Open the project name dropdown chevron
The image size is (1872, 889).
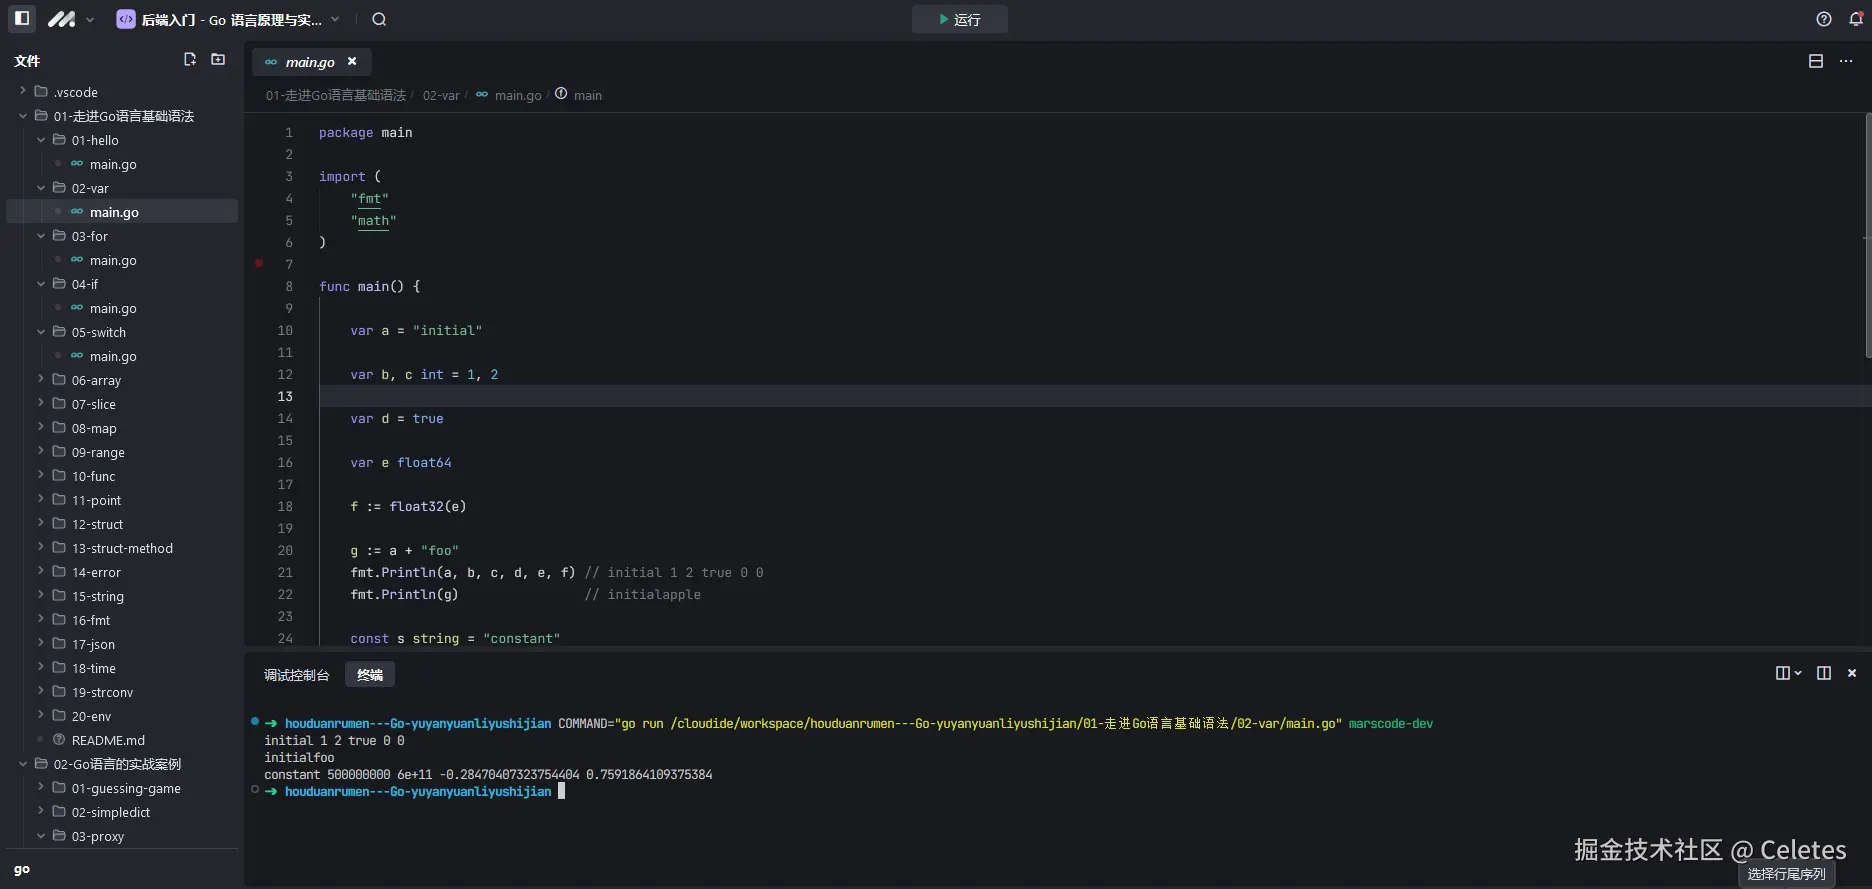335,19
